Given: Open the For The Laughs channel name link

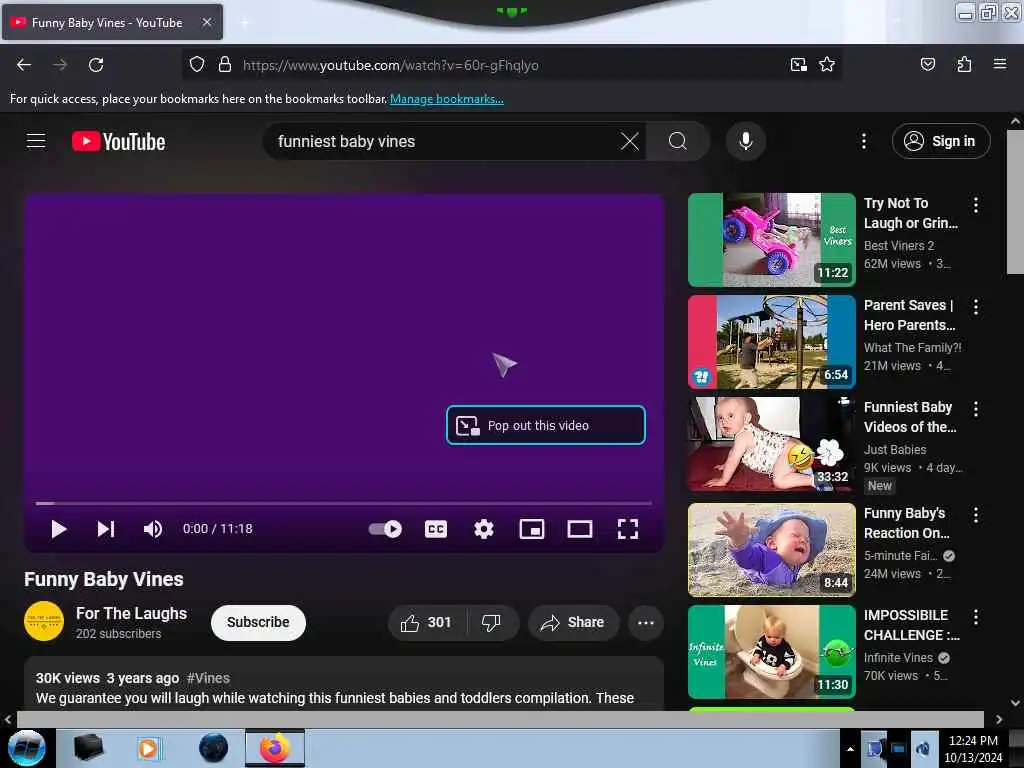Looking at the screenshot, I should 131,613.
